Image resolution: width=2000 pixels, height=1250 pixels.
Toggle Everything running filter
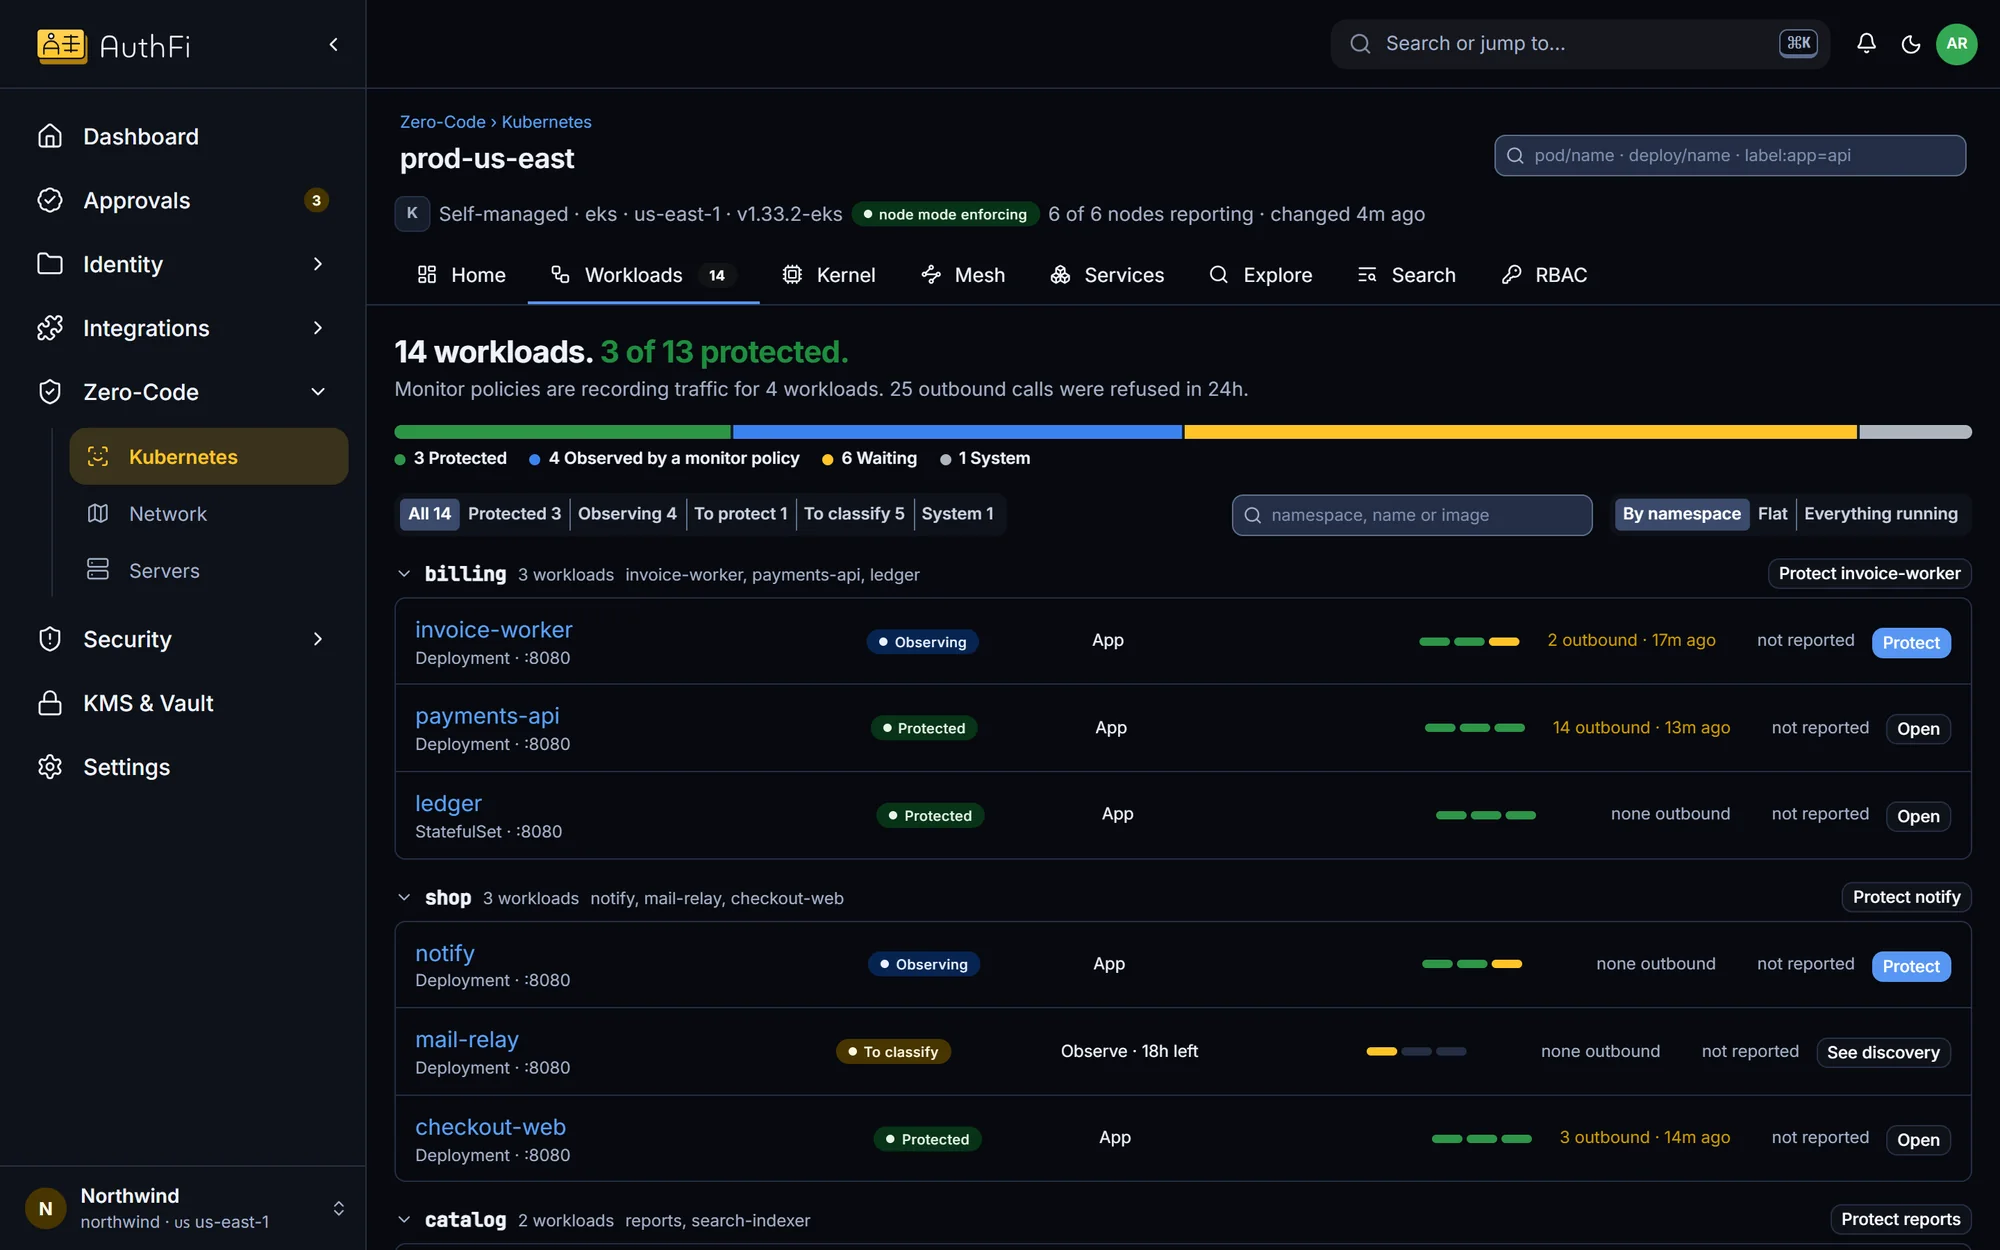[1880, 514]
